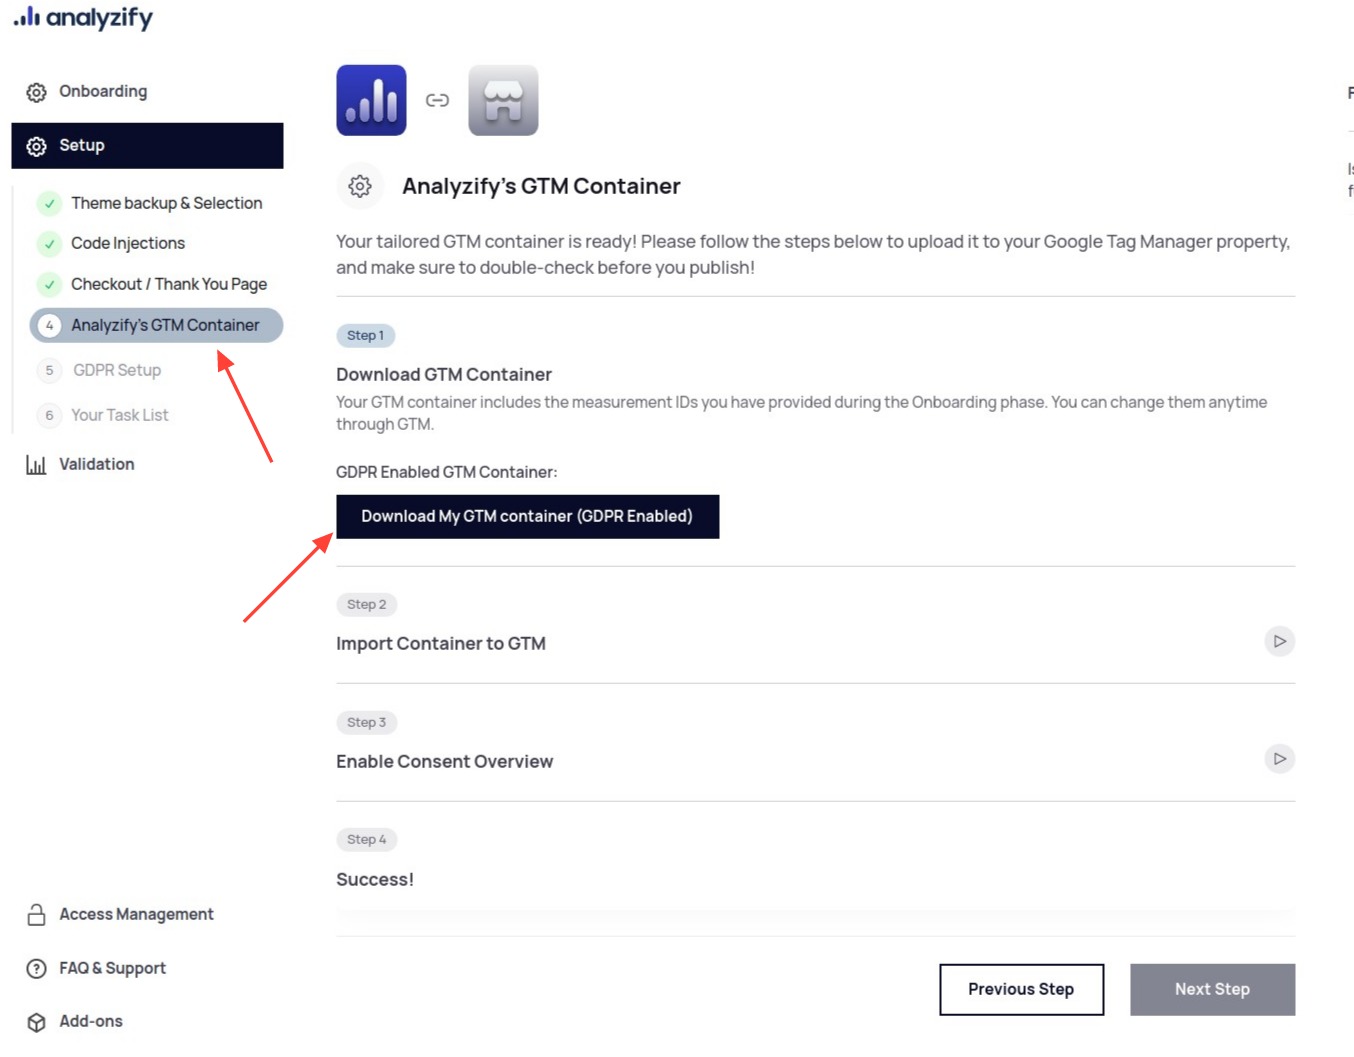Open Your Task List from the sidebar
This screenshot has height=1057, width=1354.
coord(120,415)
